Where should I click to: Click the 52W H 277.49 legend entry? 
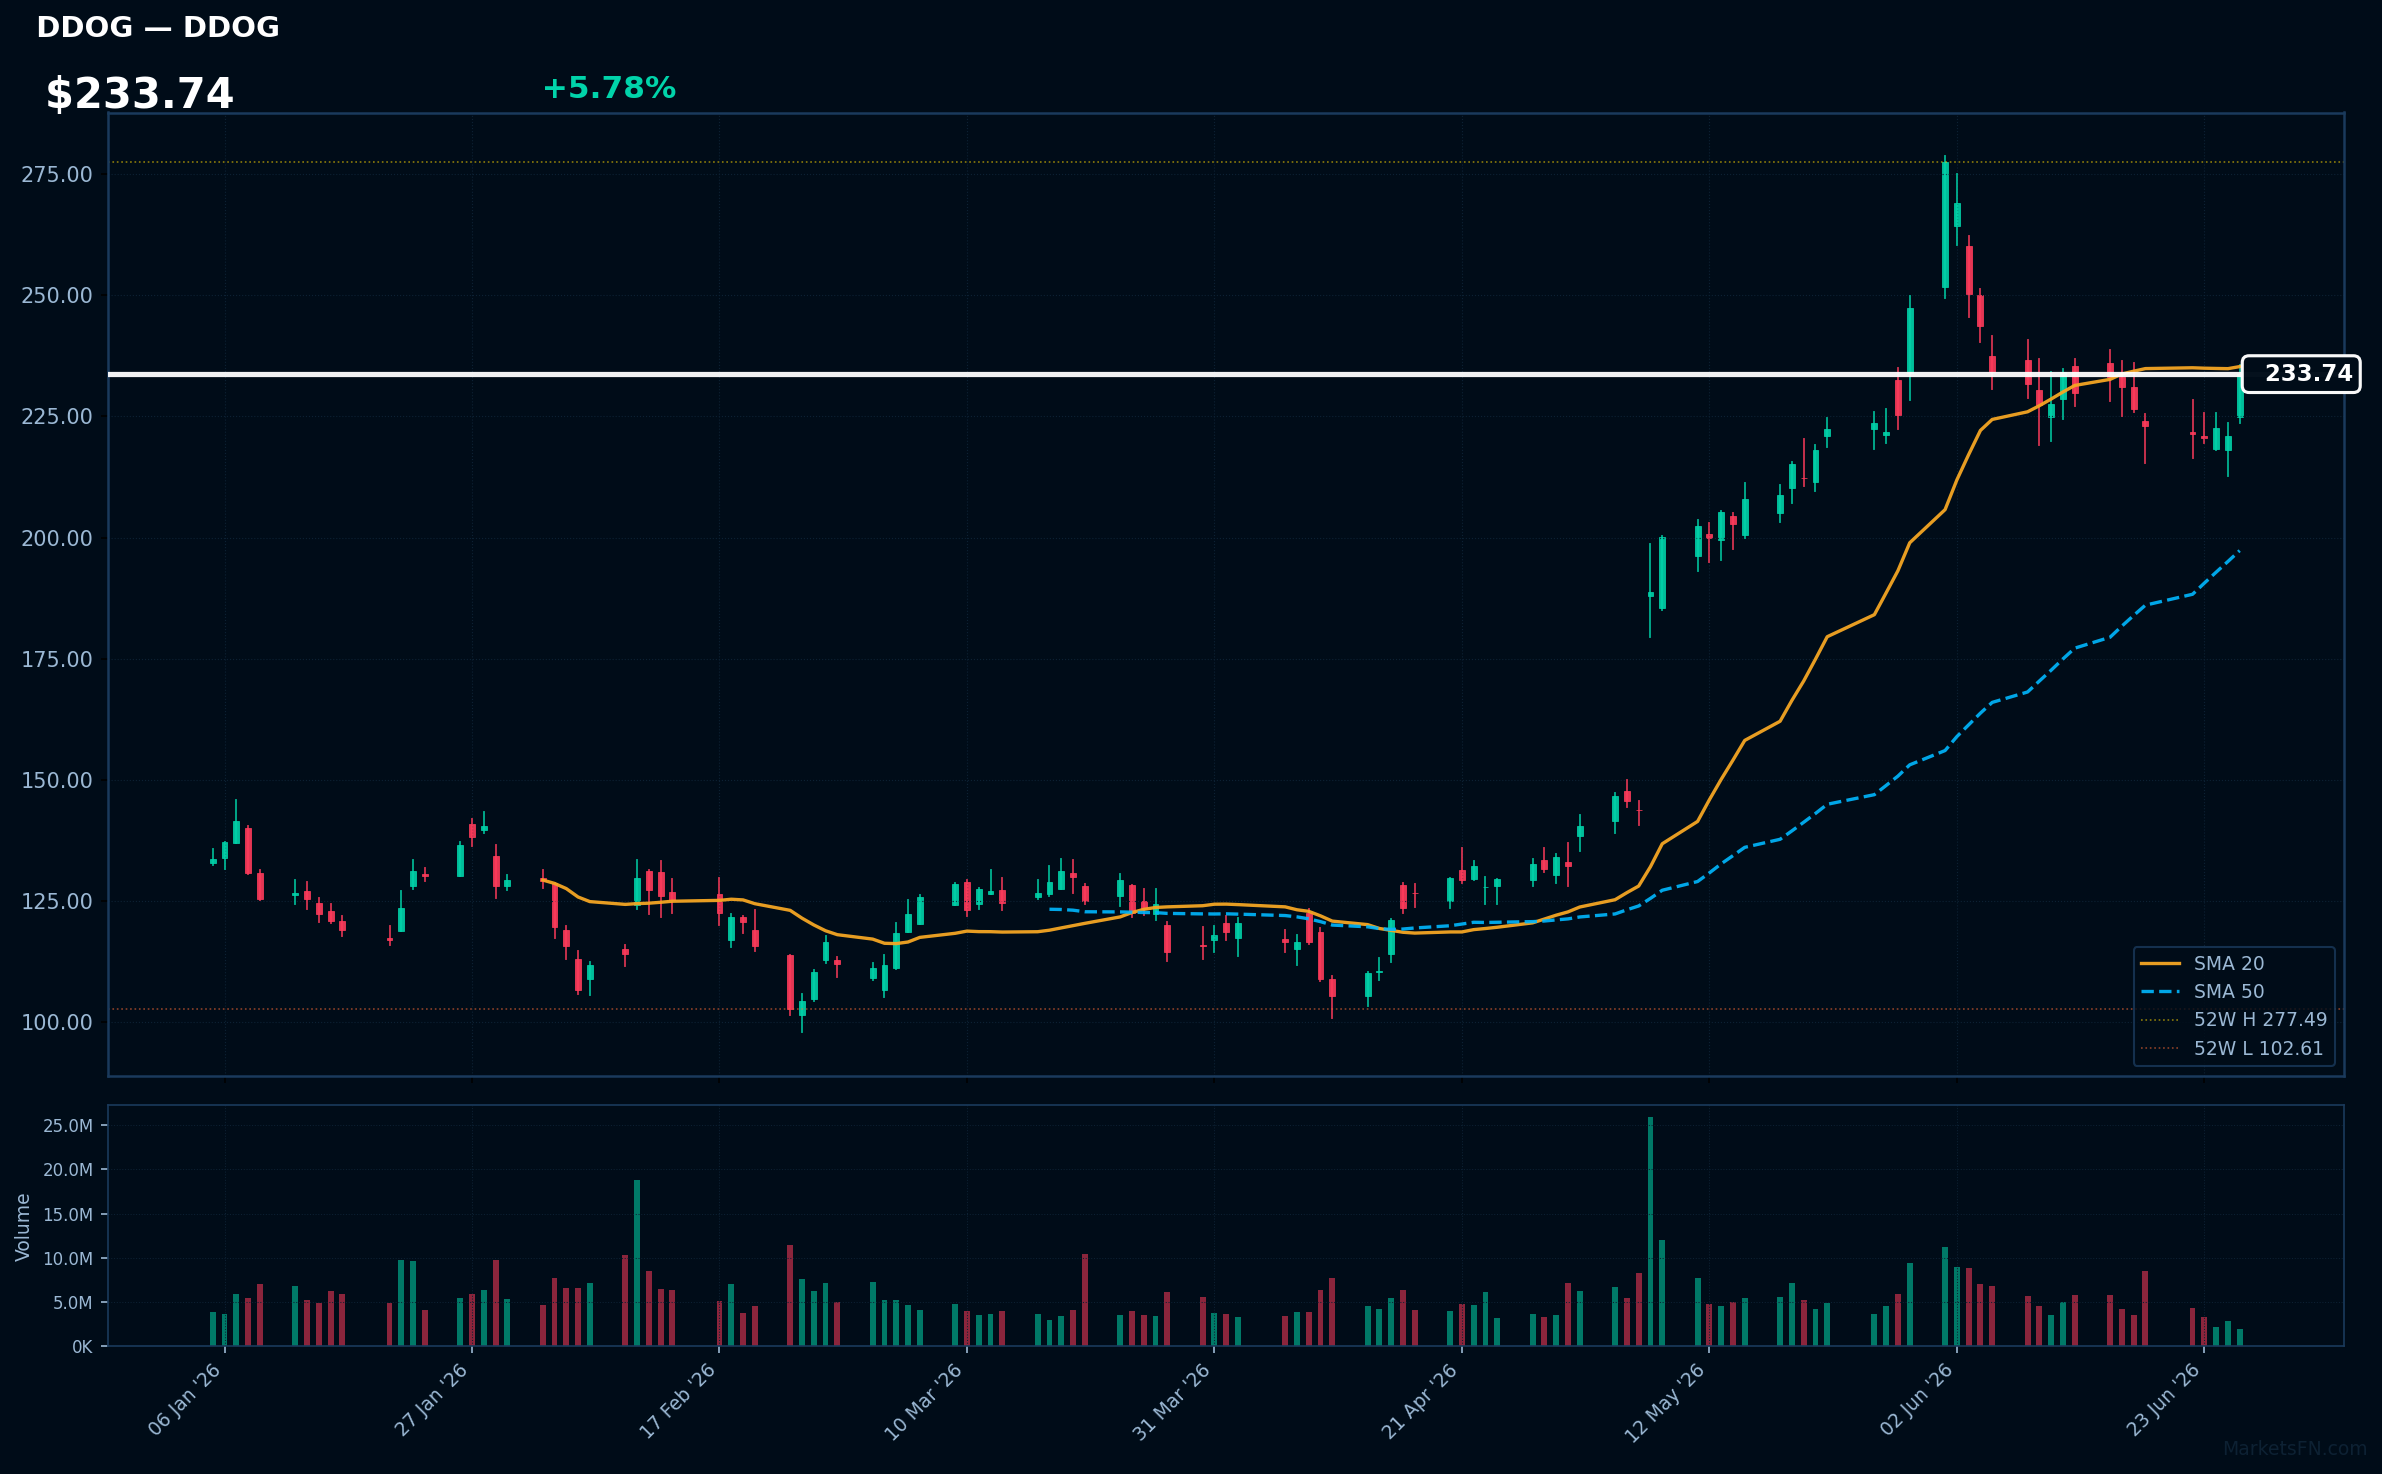(x=2234, y=1019)
